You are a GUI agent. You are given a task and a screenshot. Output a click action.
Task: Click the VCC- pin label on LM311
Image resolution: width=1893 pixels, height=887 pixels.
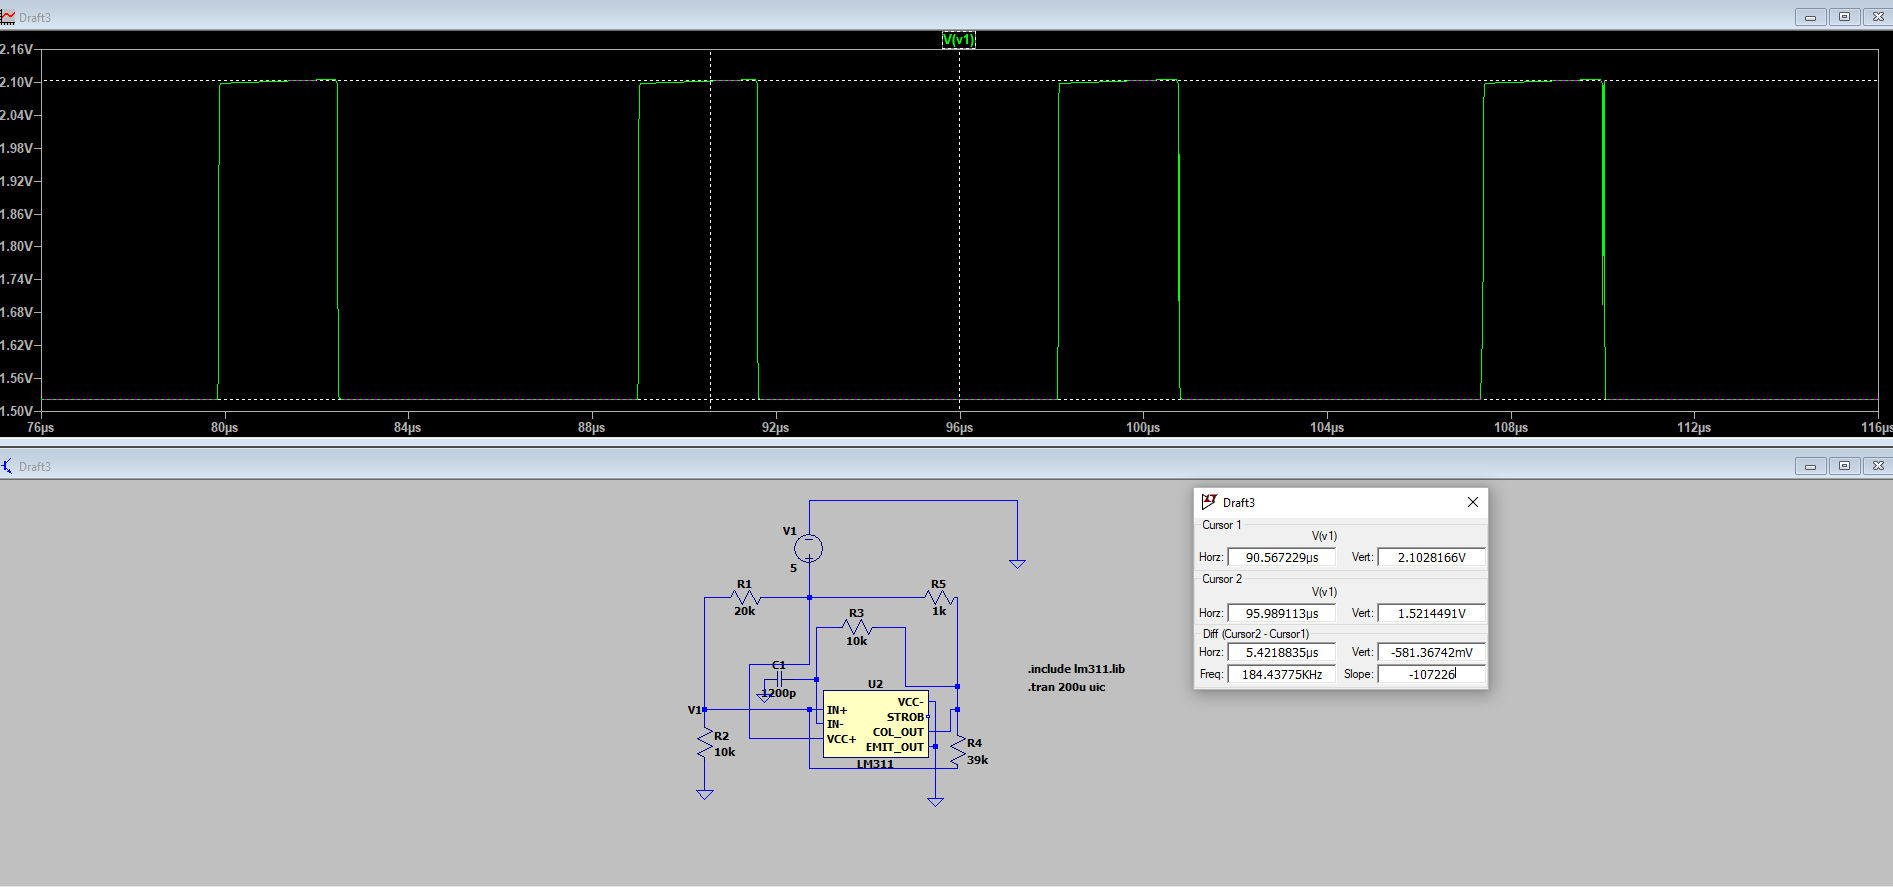click(x=910, y=702)
